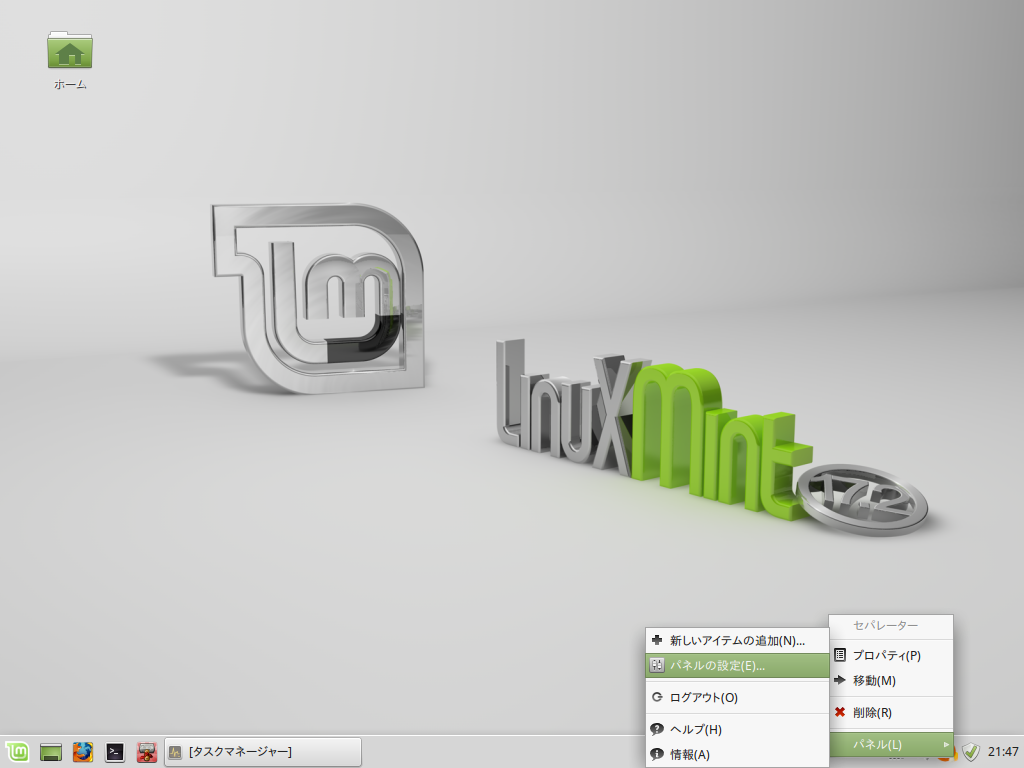Click the red file manager launcher icon
Viewport: 1024px width, 768px height.
tap(146, 751)
